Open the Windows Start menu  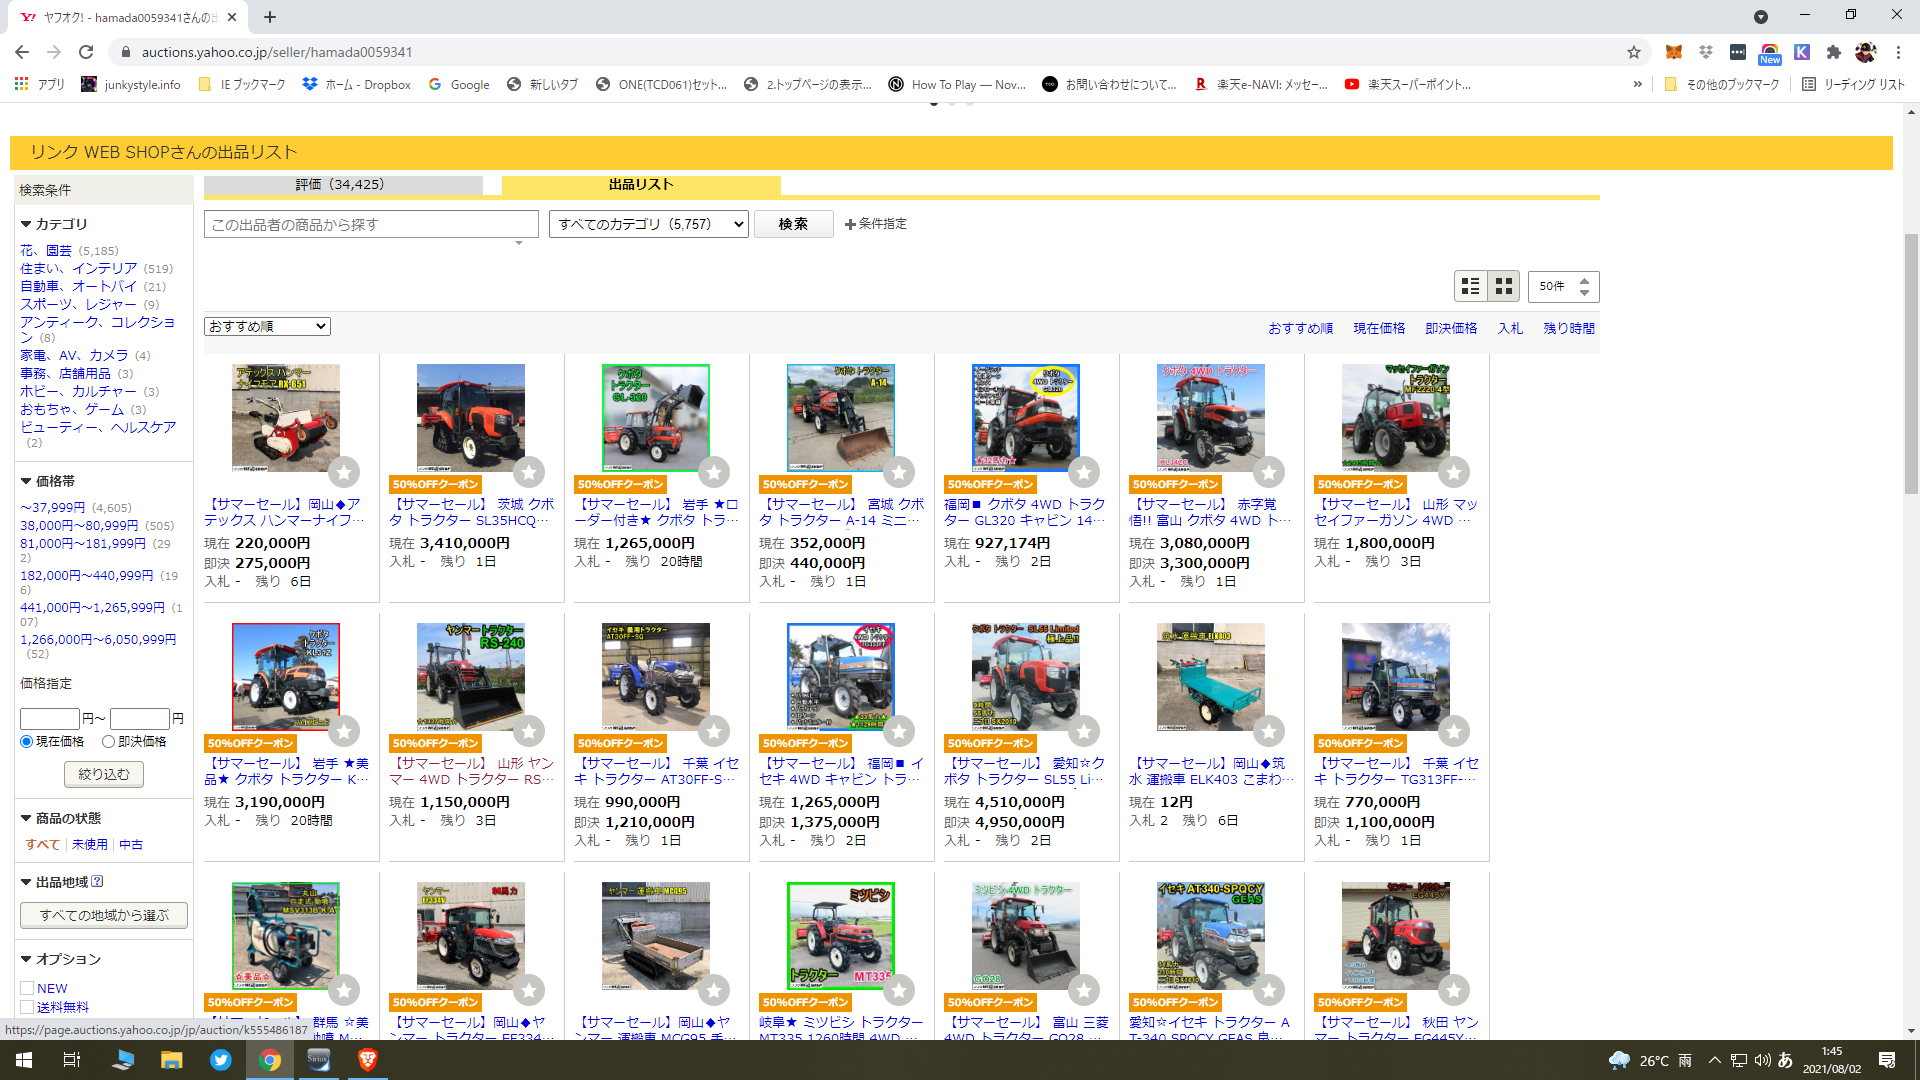coord(24,1060)
